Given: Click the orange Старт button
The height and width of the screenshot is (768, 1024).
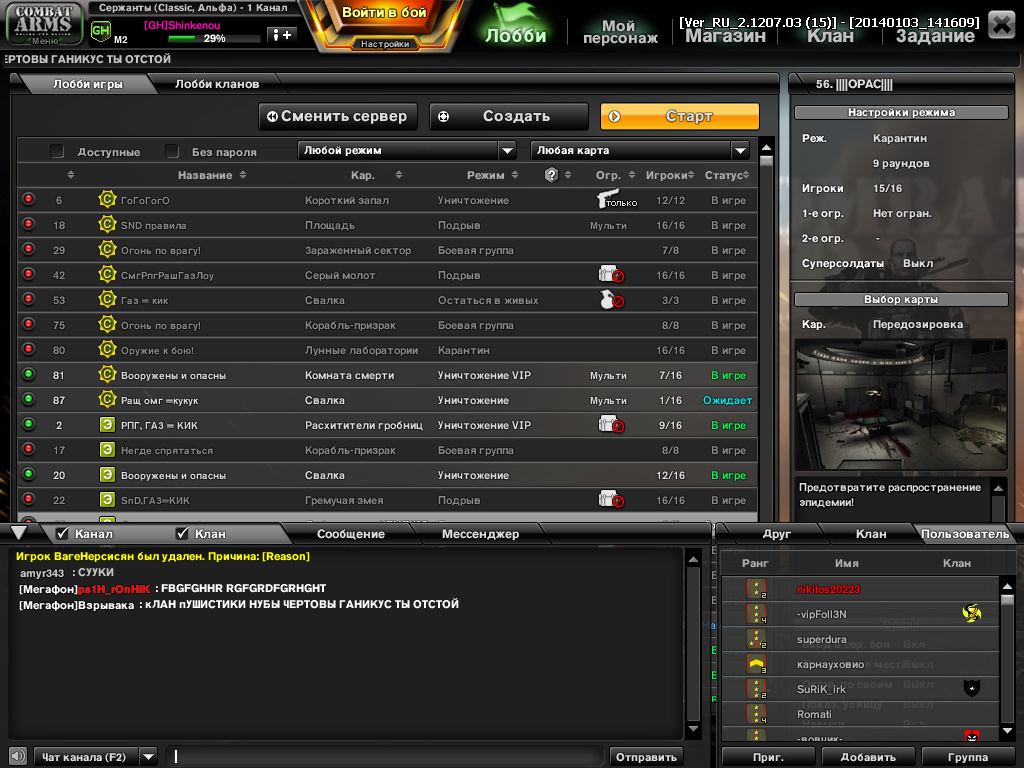Looking at the screenshot, I should point(680,116).
